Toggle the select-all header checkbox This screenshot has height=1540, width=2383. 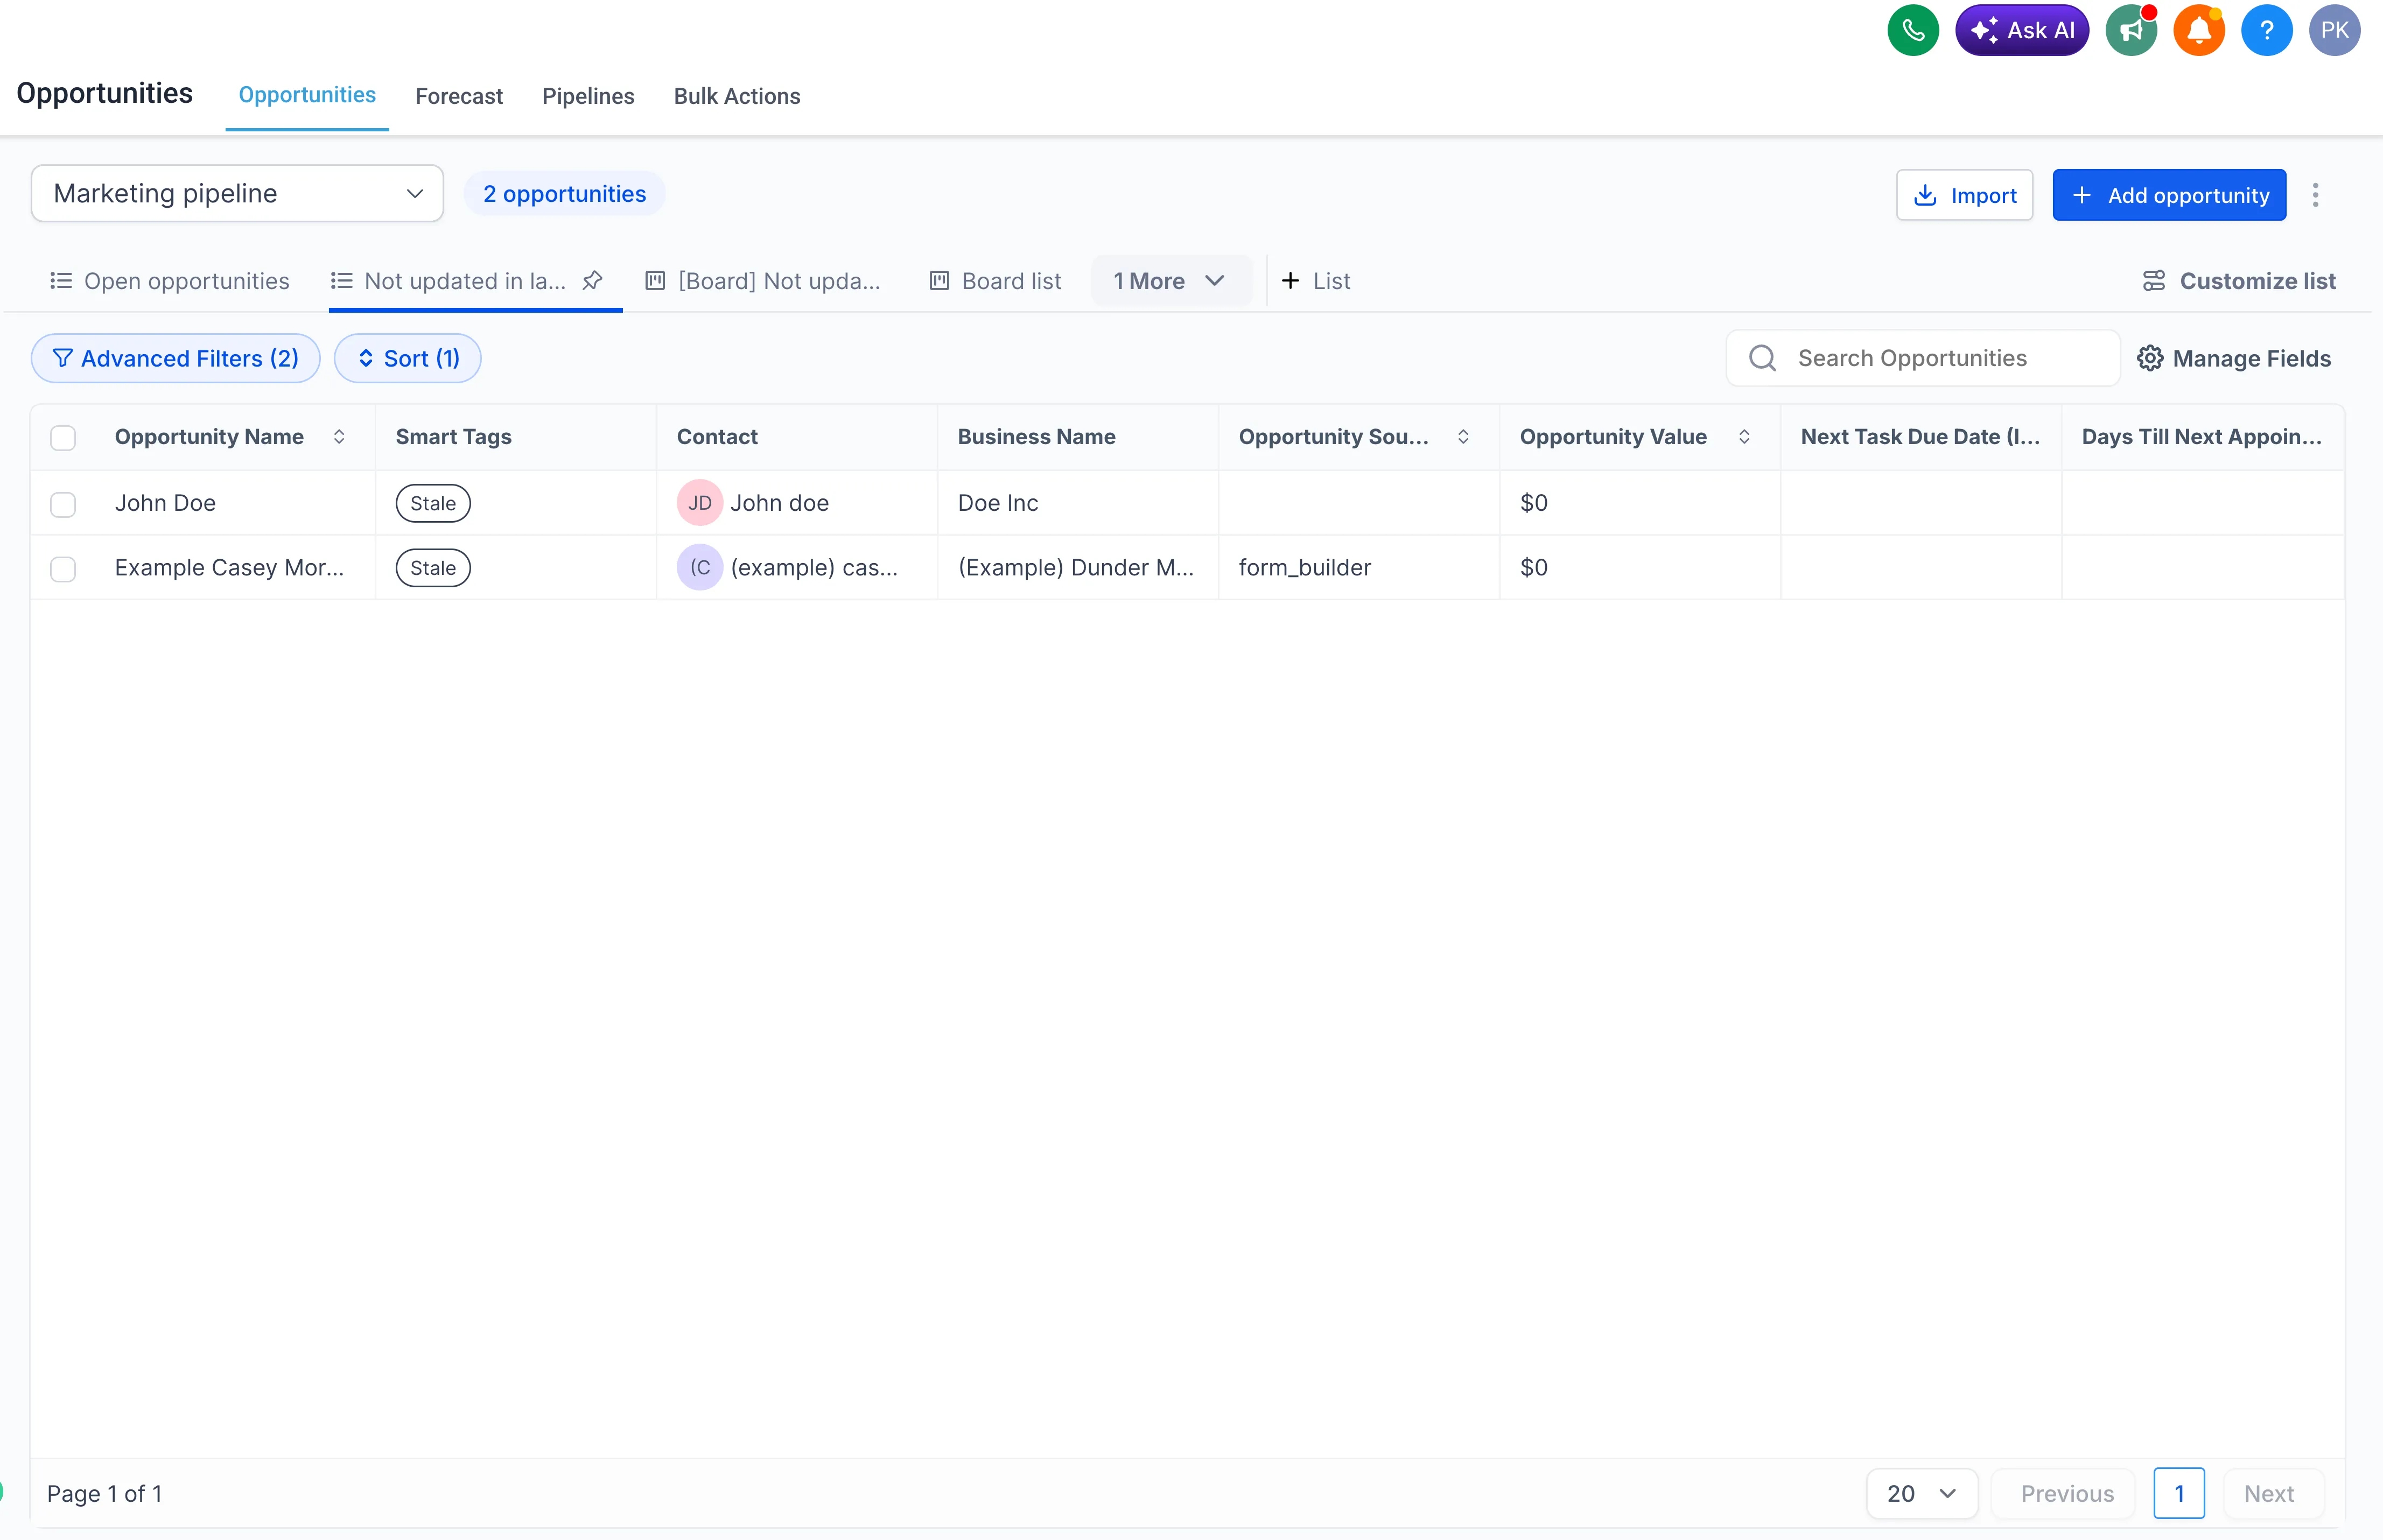[x=63, y=438]
